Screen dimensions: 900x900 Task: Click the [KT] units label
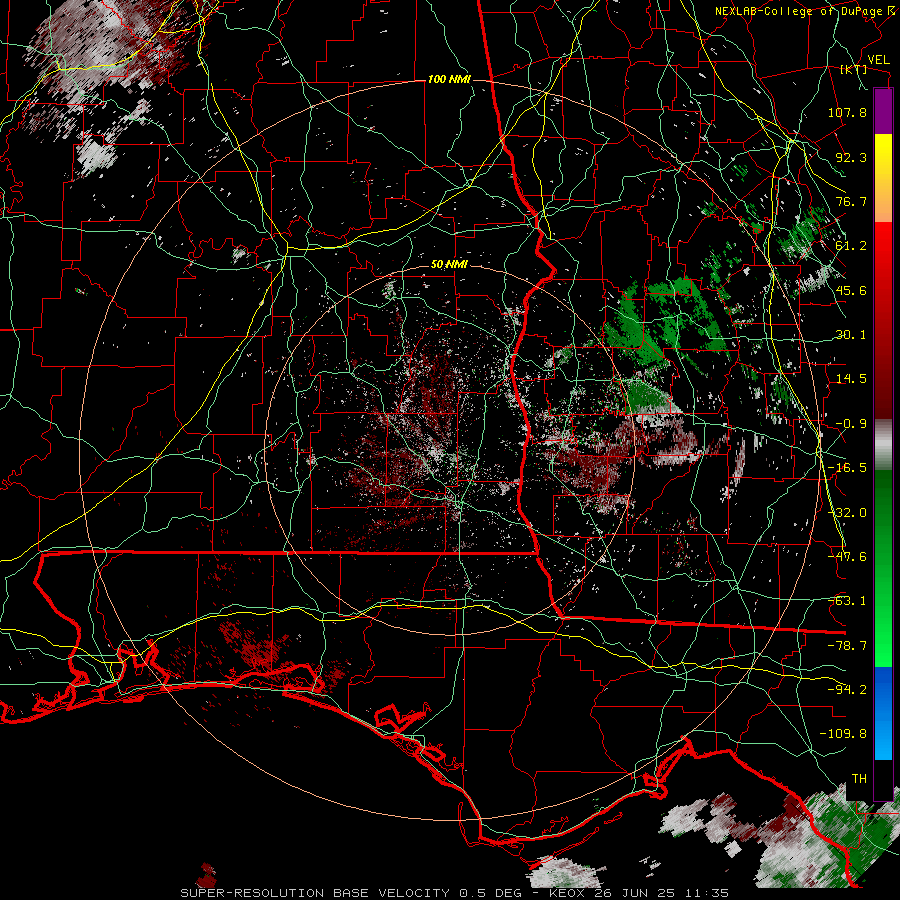pyautogui.click(x=854, y=69)
